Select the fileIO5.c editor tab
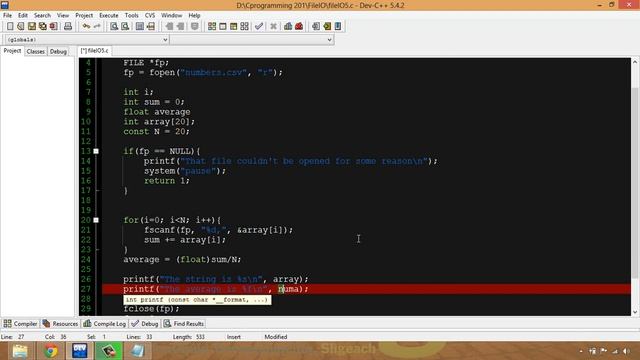Screen dimensions: 640x360 pyautogui.click(x=94, y=51)
